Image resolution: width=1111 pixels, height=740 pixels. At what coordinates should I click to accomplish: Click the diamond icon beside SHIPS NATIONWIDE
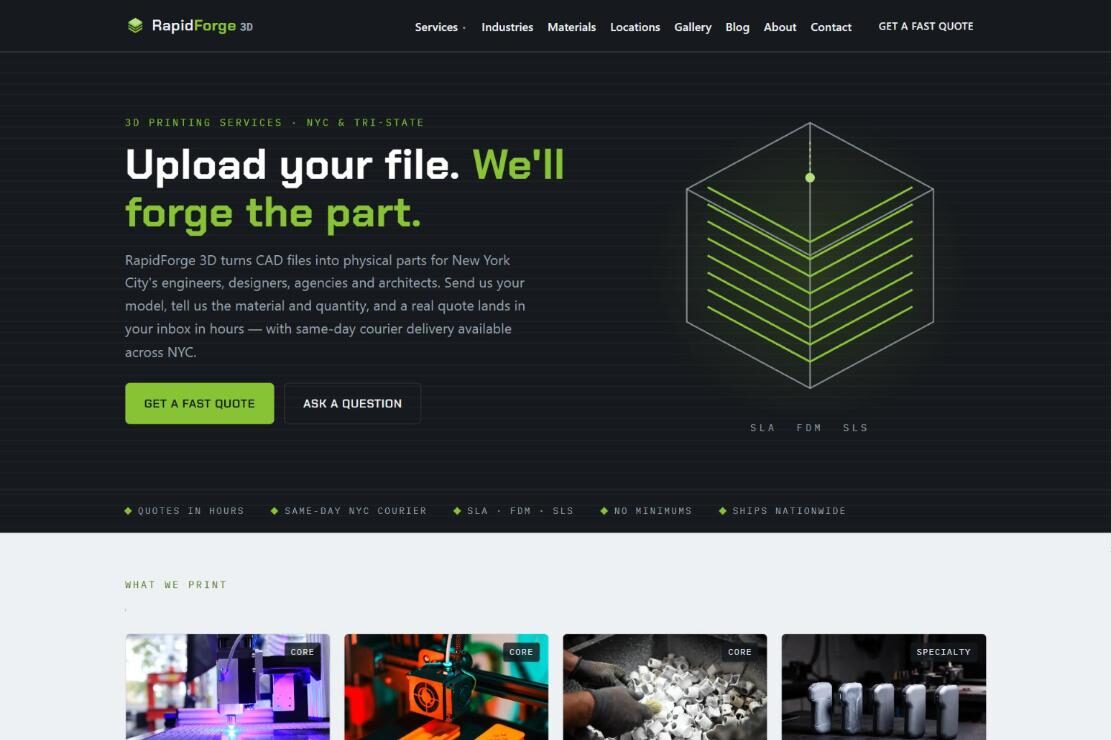(x=723, y=510)
